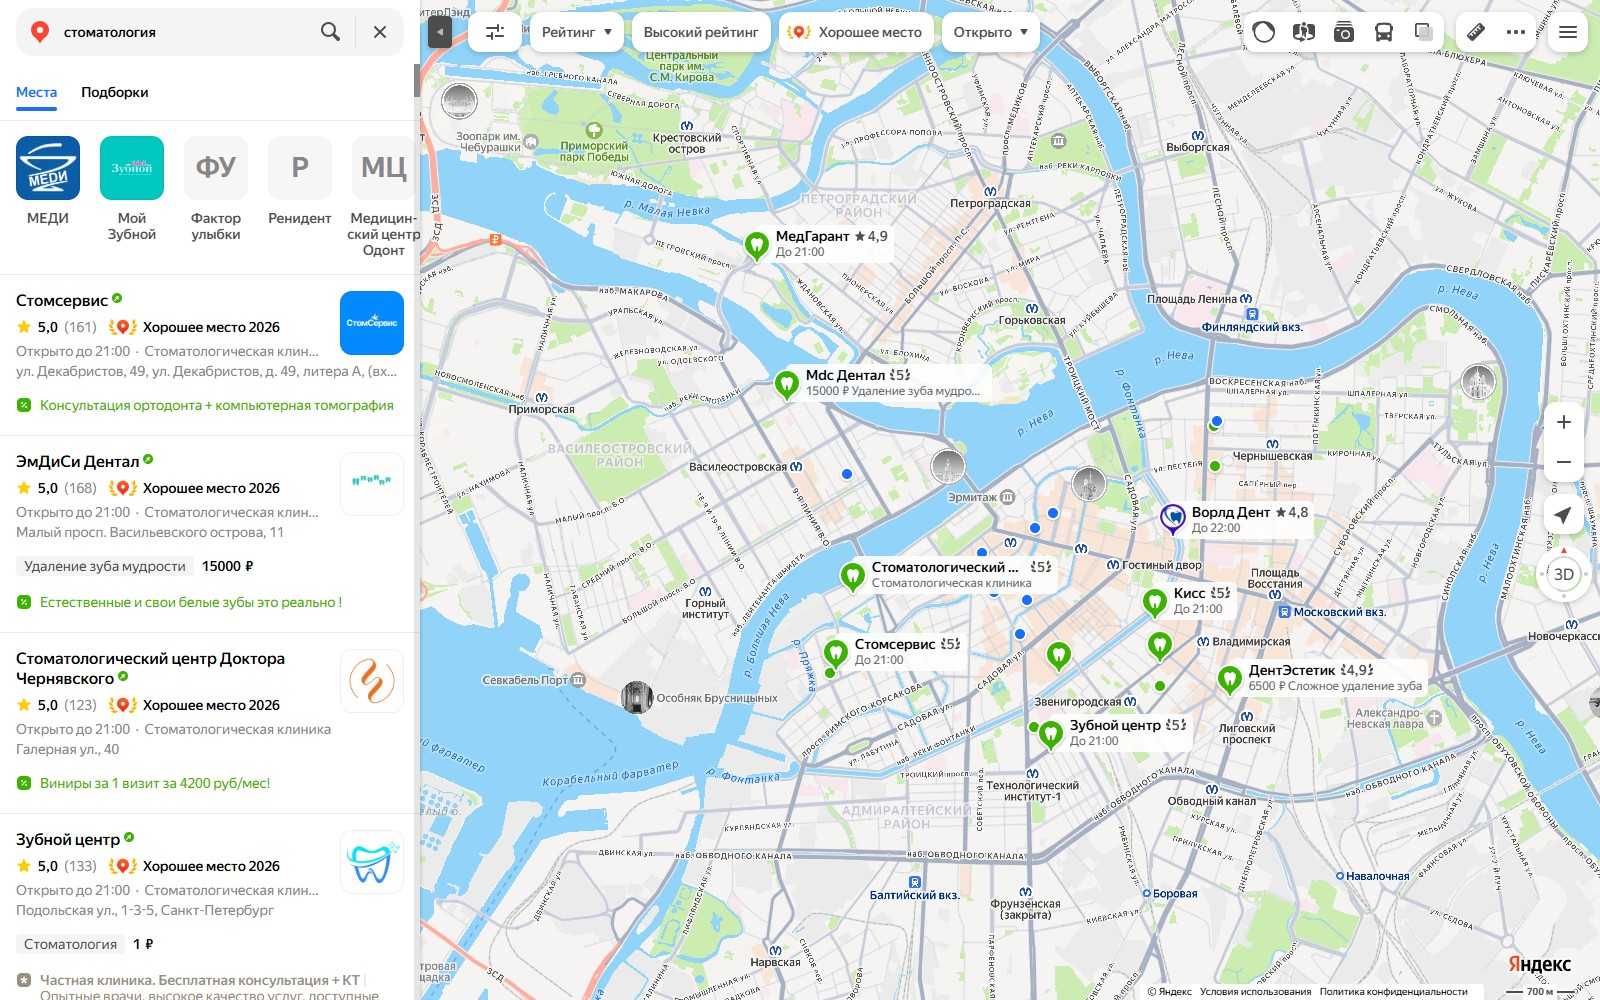Screen dimensions: 1600x1000
Task: Show the traffic layer on the map
Action: [x=1264, y=32]
